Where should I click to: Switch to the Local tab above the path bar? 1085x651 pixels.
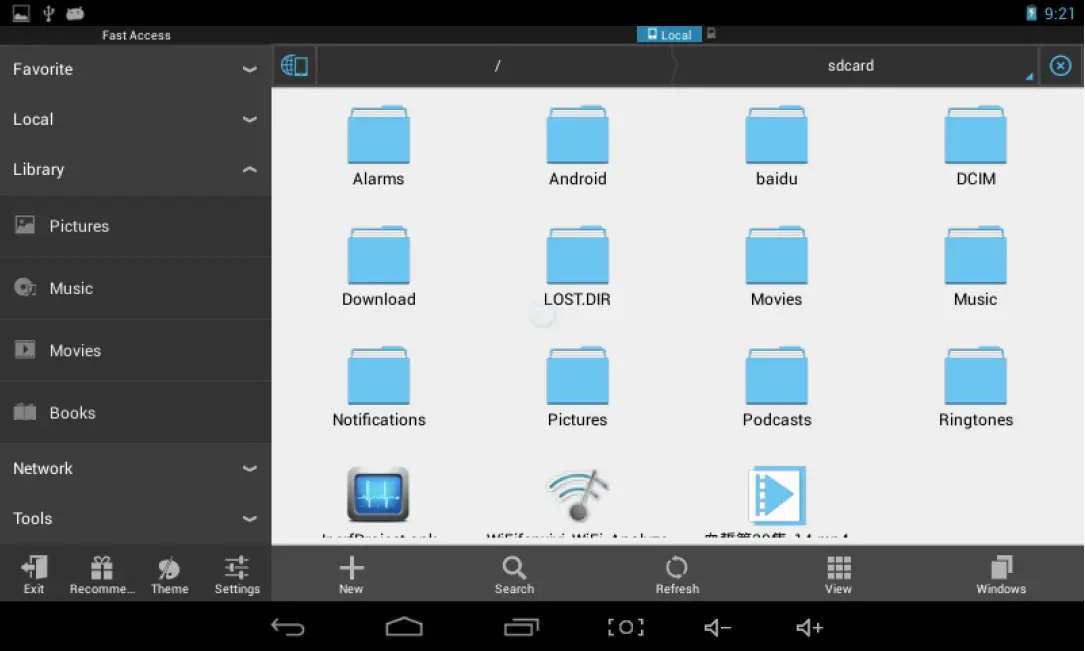click(668, 34)
